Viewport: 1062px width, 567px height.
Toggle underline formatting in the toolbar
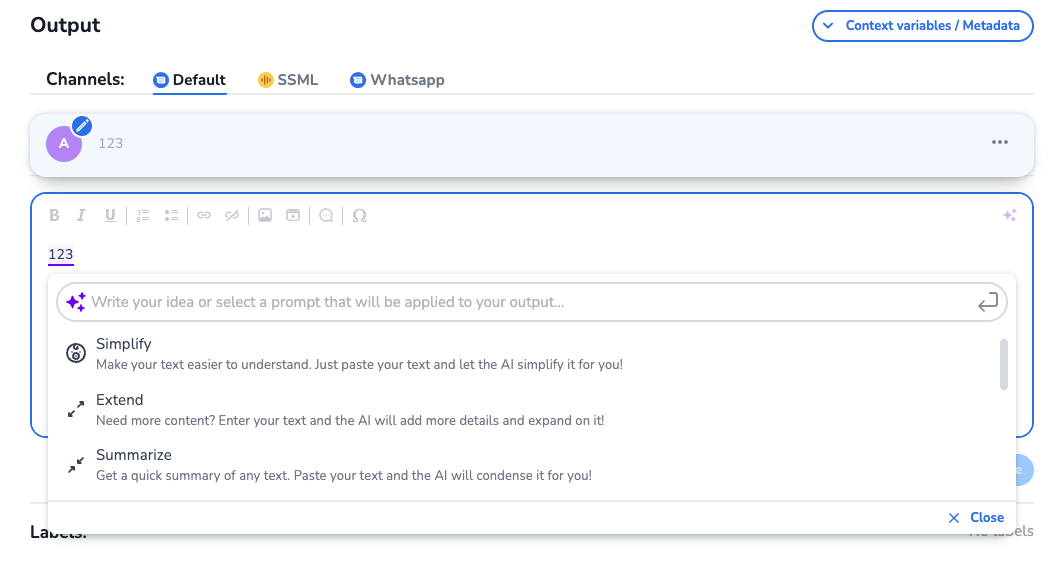point(110,215)
